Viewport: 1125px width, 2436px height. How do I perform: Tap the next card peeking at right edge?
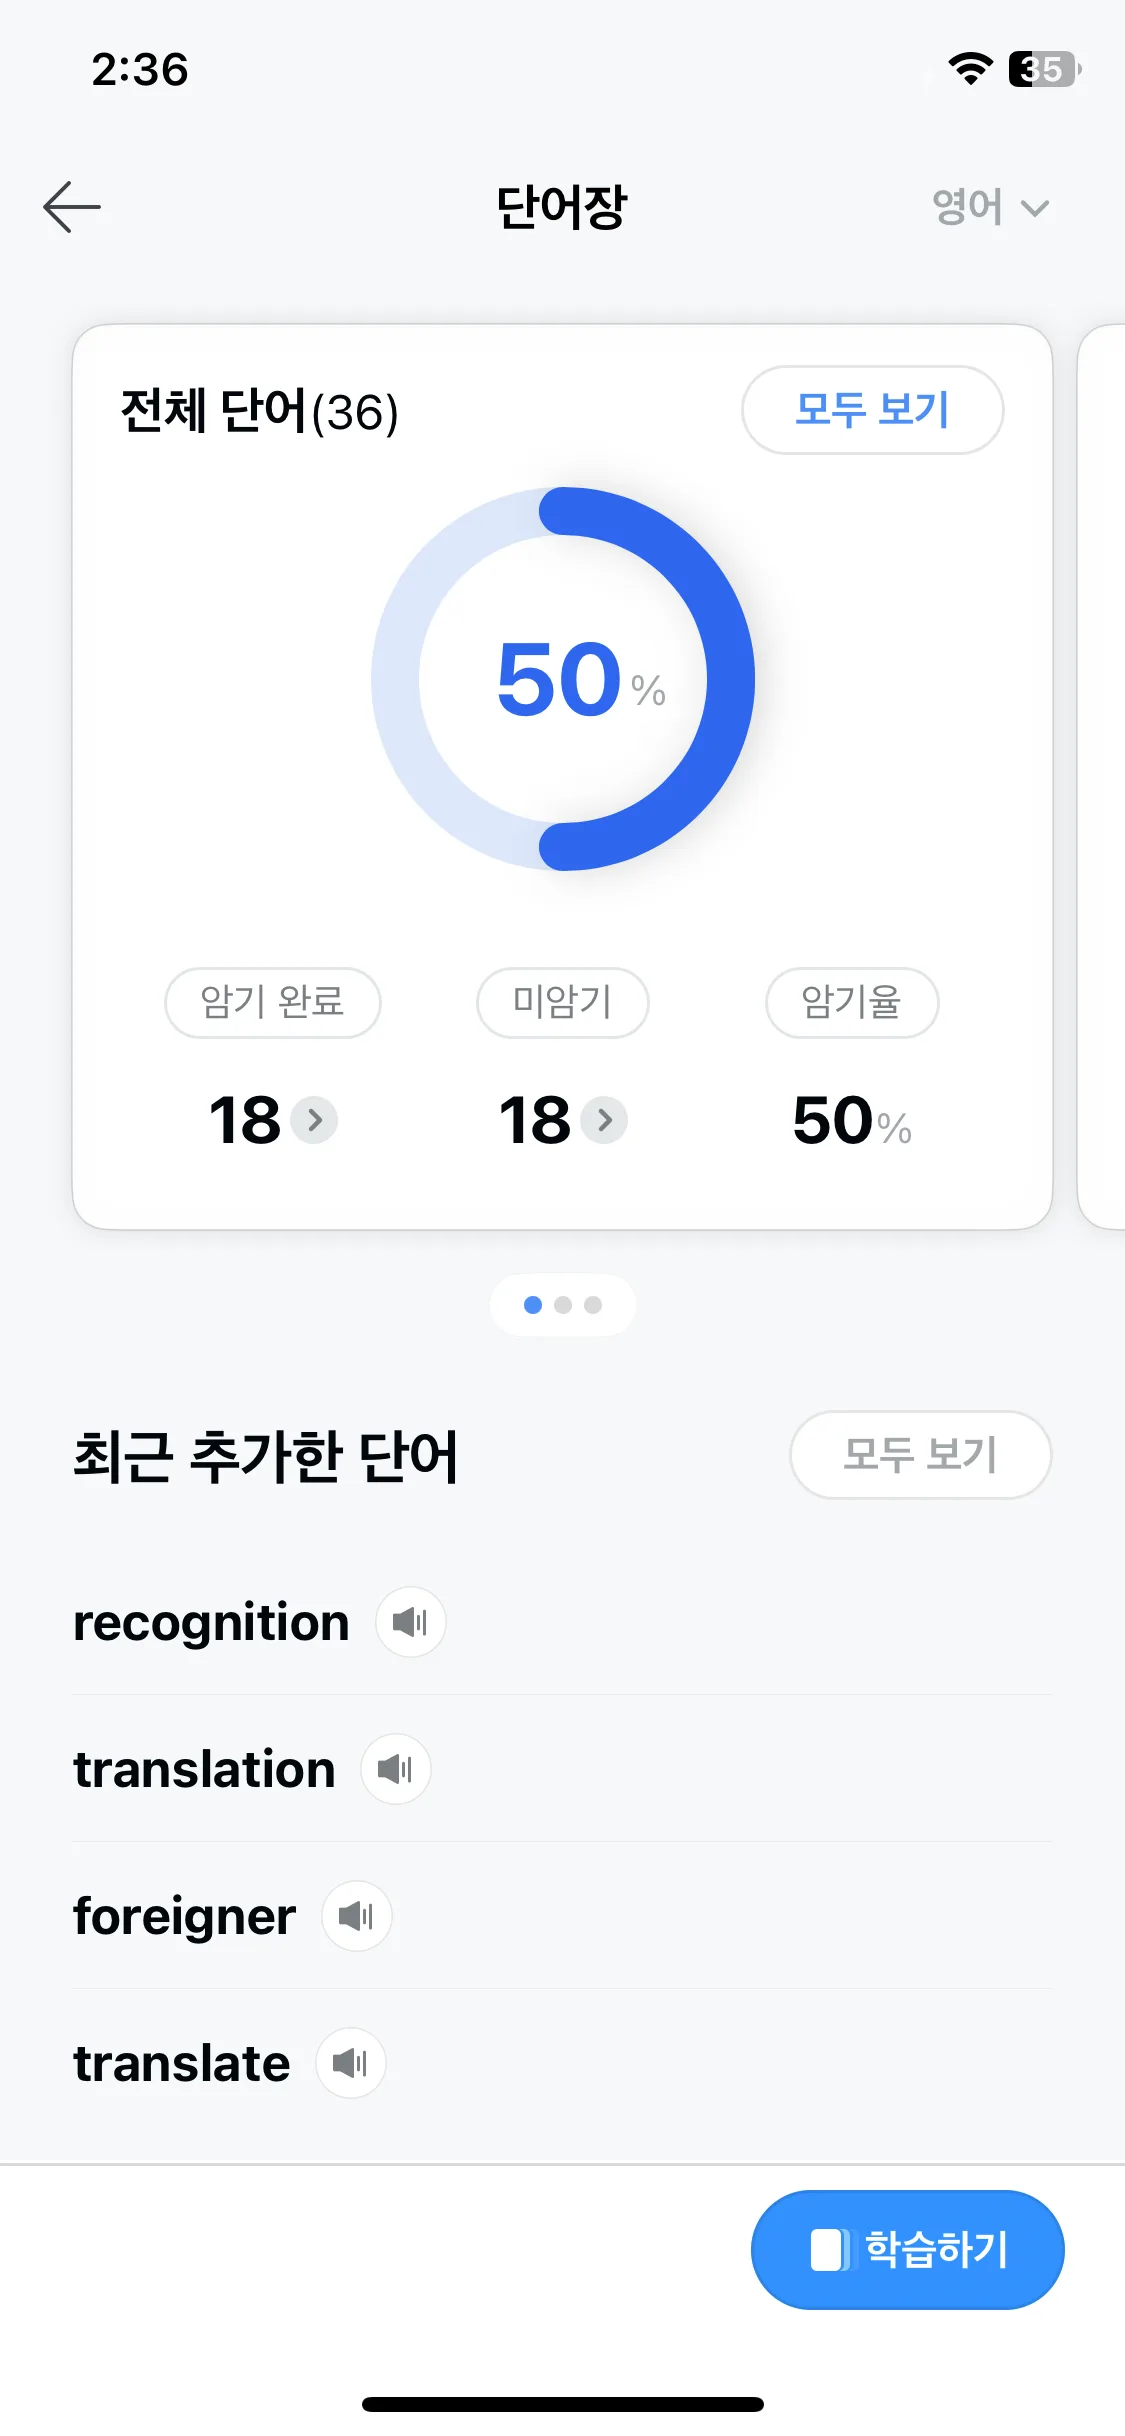click(1101, 777)
